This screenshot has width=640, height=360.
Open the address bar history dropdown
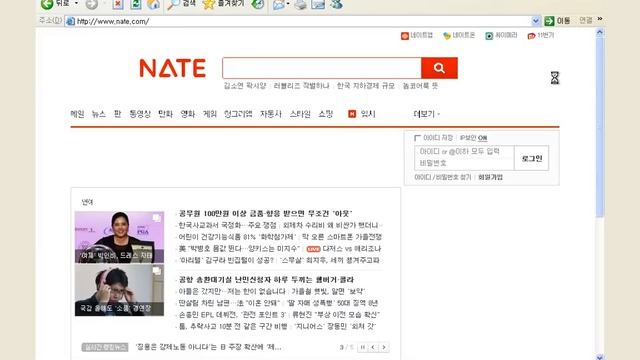click(536, 21)
